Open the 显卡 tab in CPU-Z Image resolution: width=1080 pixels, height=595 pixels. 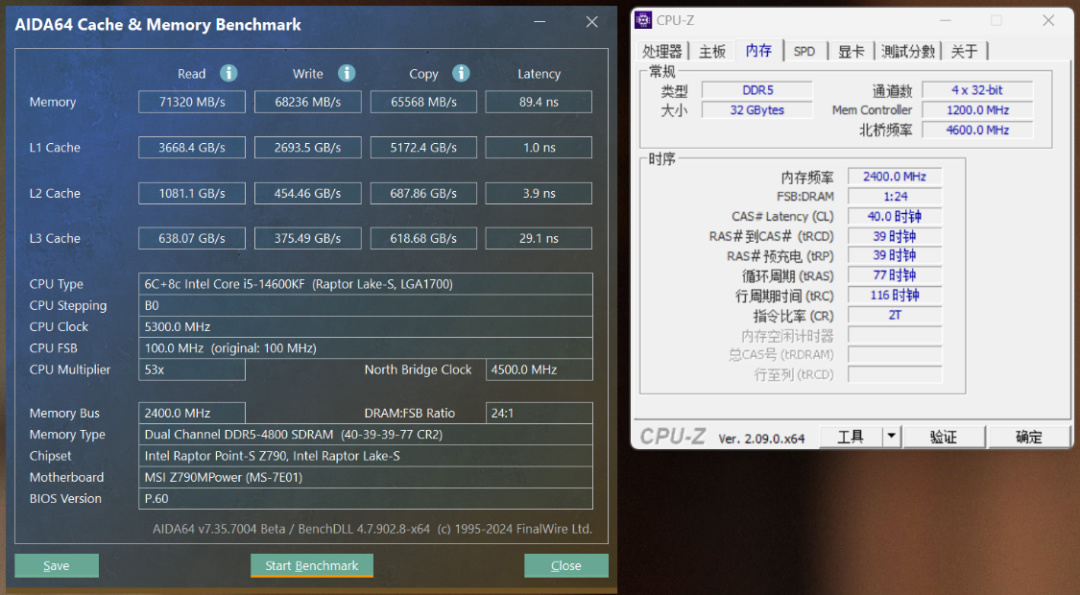coord(851,51)
